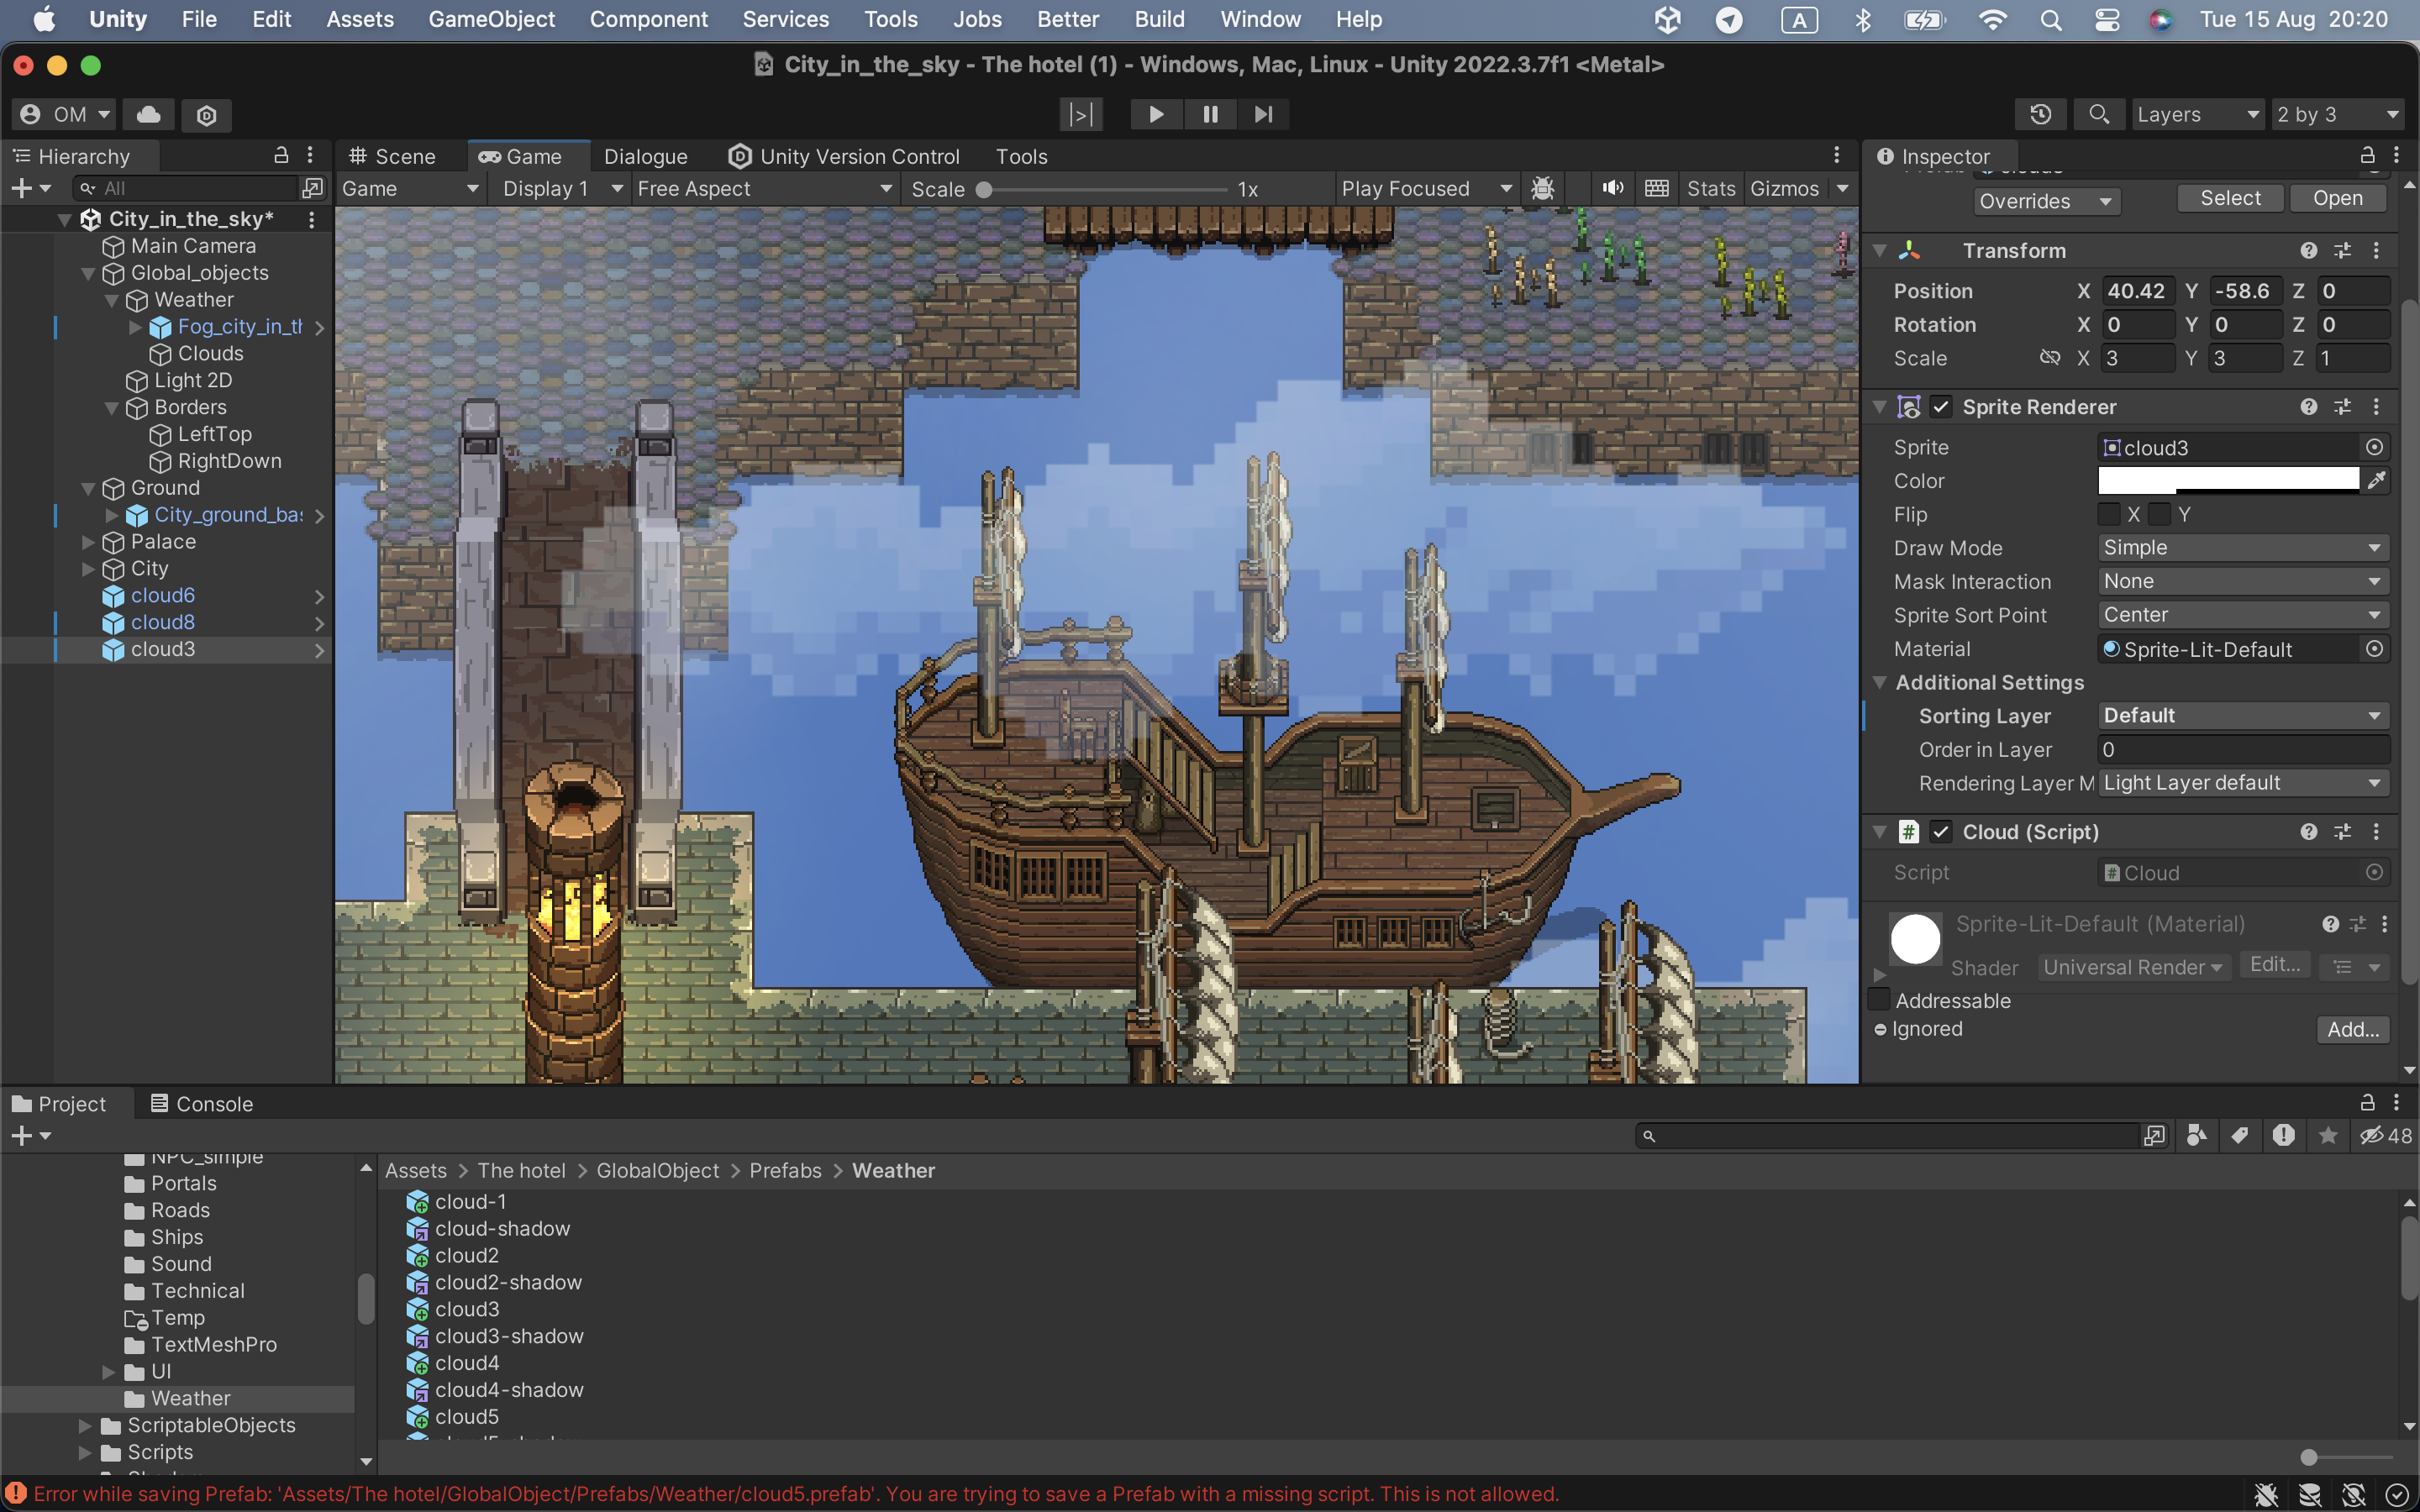Open the cloud services icon
This screenshot has width=2420, height=1512.
[x=148, y=114]
